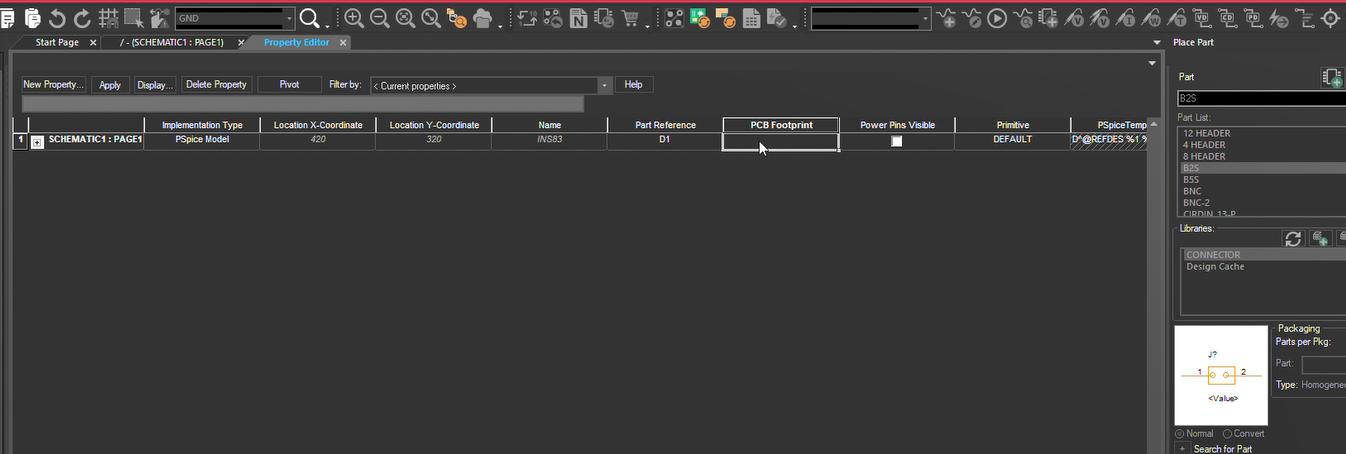Click the Create Netlist icon
1346x454 pixels.
tap(578, 18)
